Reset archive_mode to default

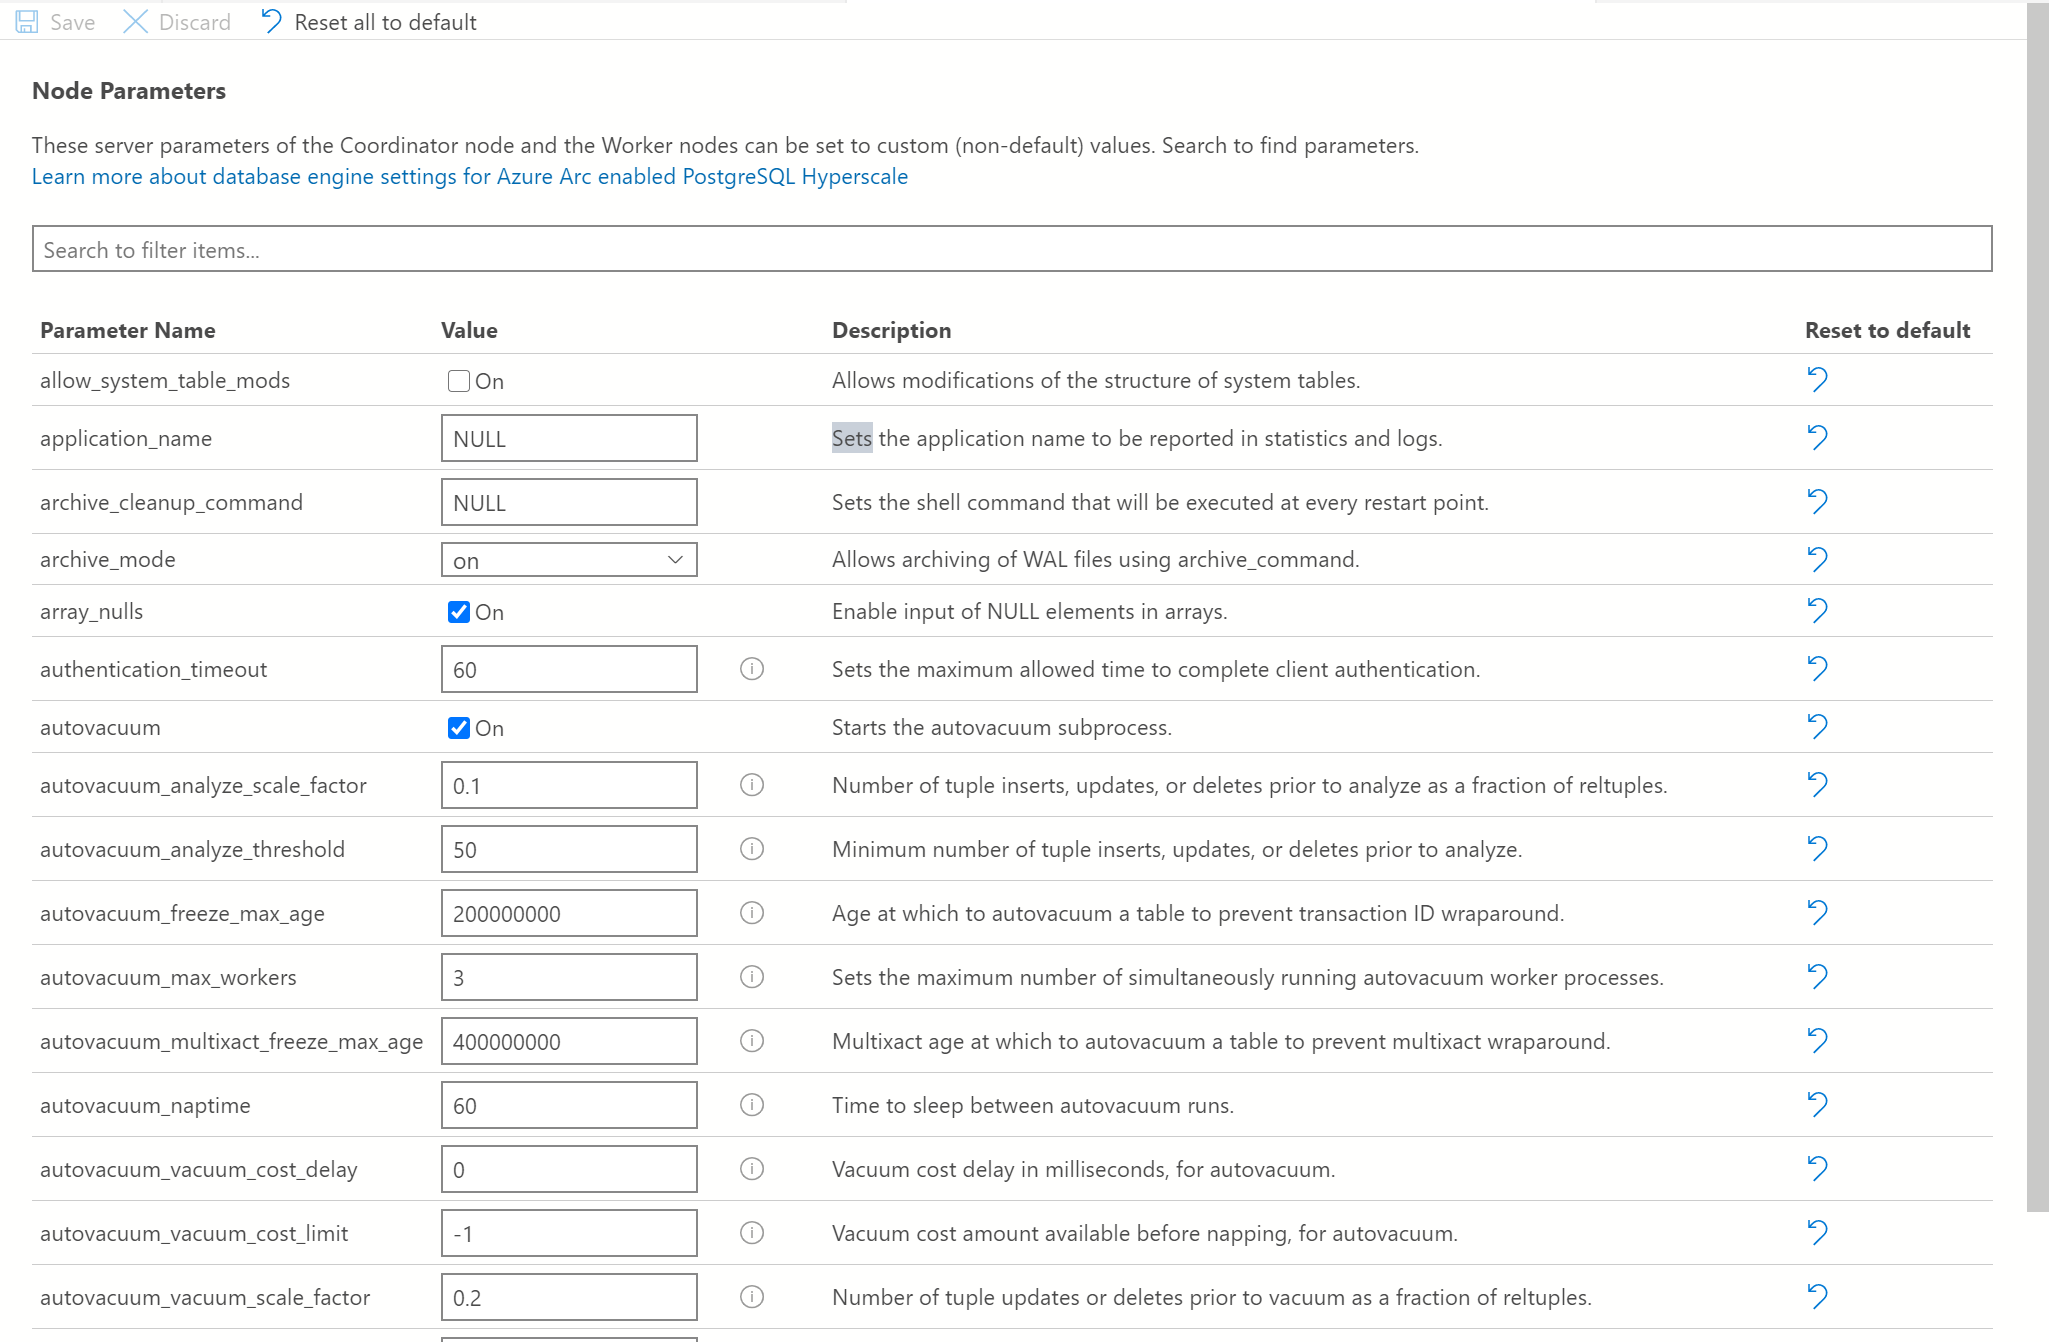coord(1817,559)
